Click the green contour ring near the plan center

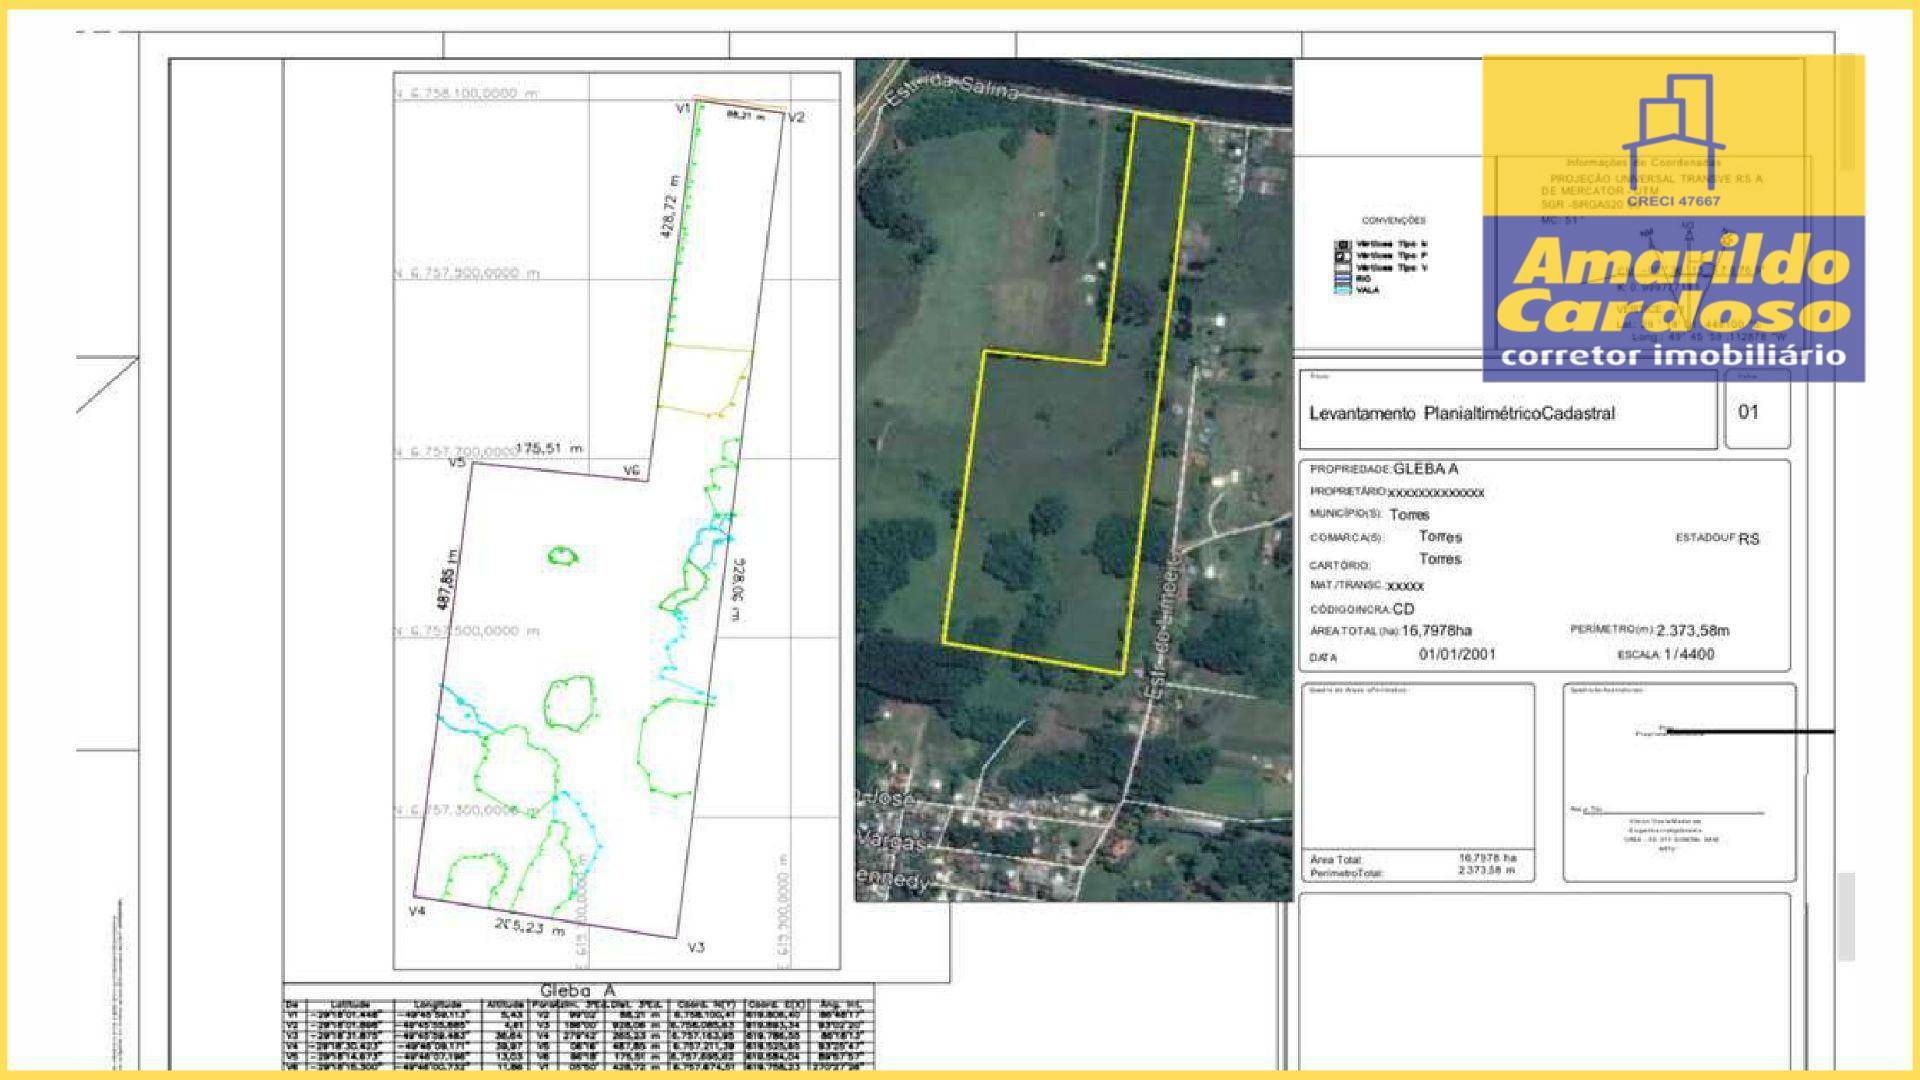(x=563, y=555)
